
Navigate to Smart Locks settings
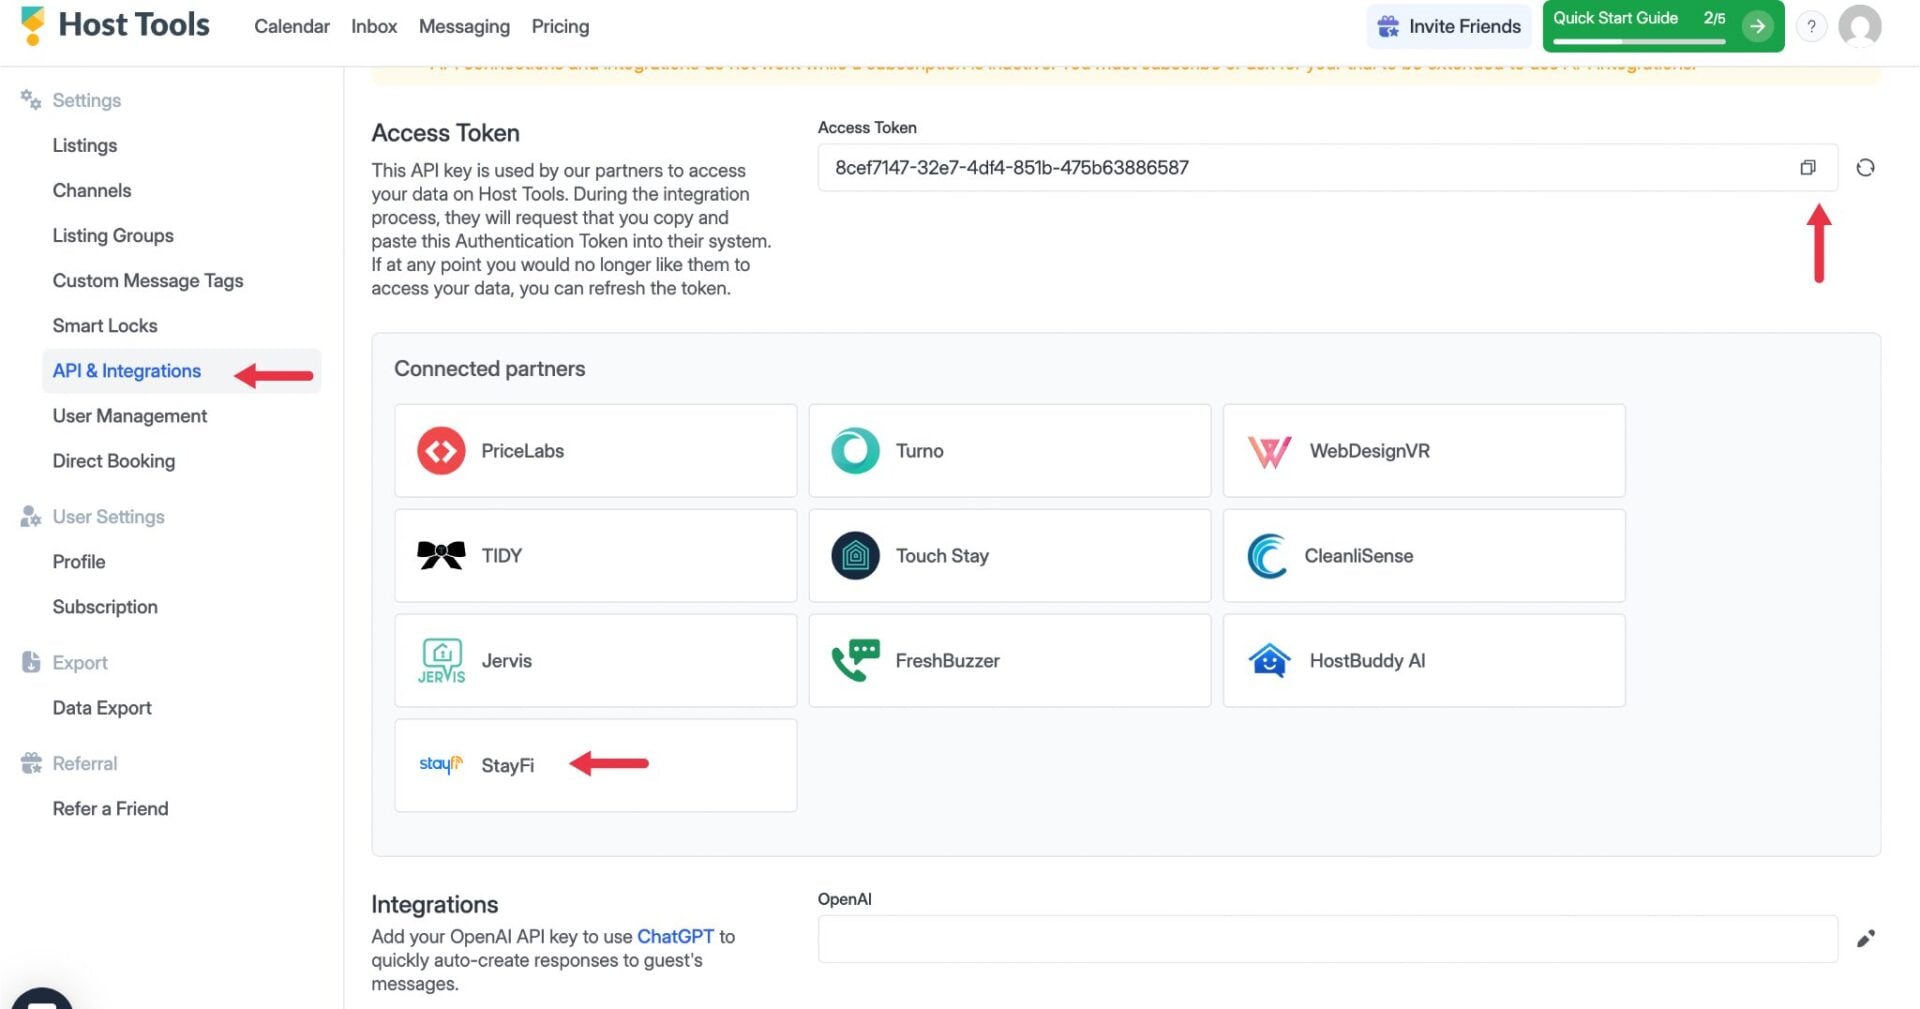[x=105, y=326]
